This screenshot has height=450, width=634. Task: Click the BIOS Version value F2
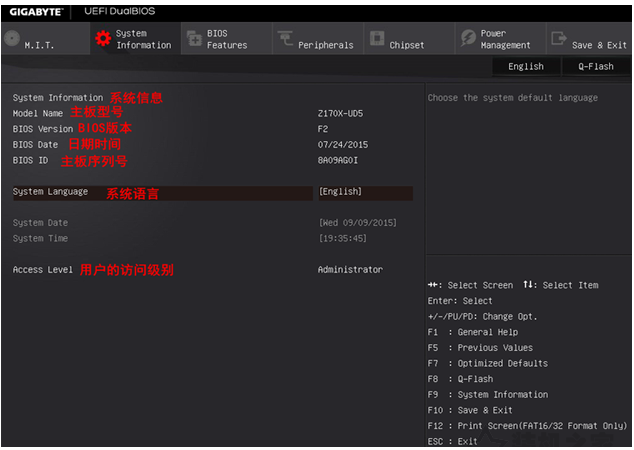pos(323,129)
